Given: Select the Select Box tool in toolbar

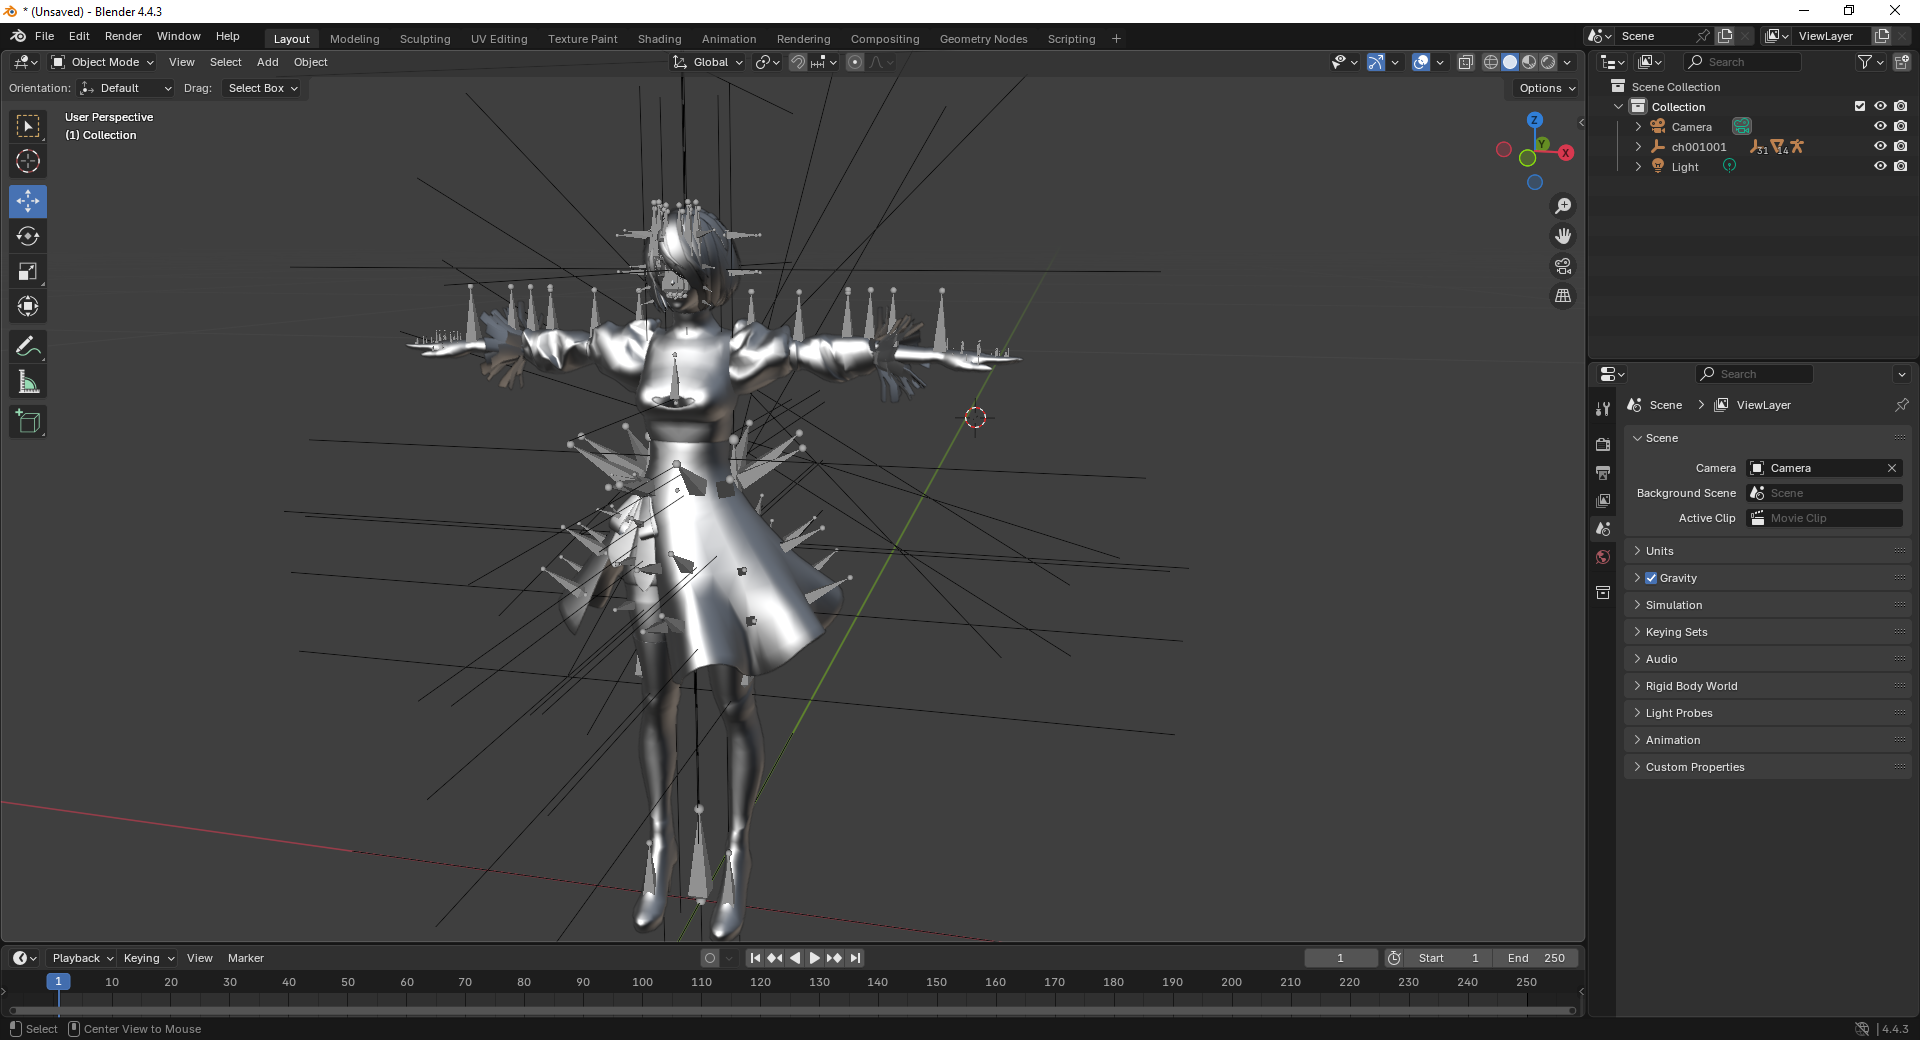Looking at the screenshot, I should click(x=28, y=126).
